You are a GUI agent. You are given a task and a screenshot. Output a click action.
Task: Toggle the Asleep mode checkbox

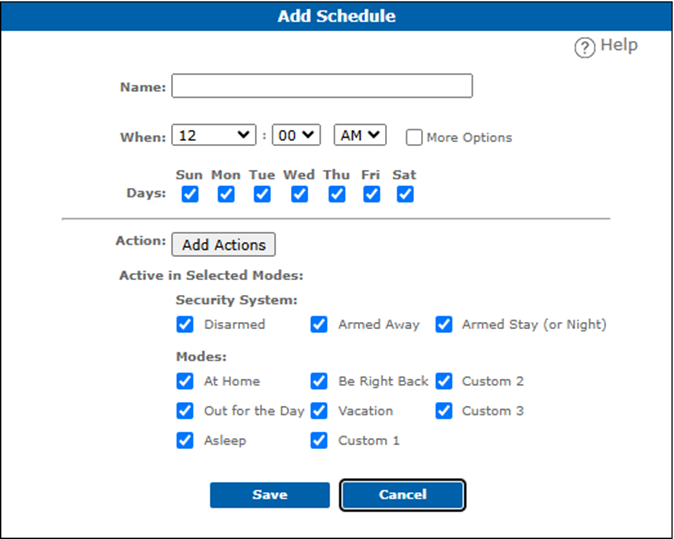185,441
